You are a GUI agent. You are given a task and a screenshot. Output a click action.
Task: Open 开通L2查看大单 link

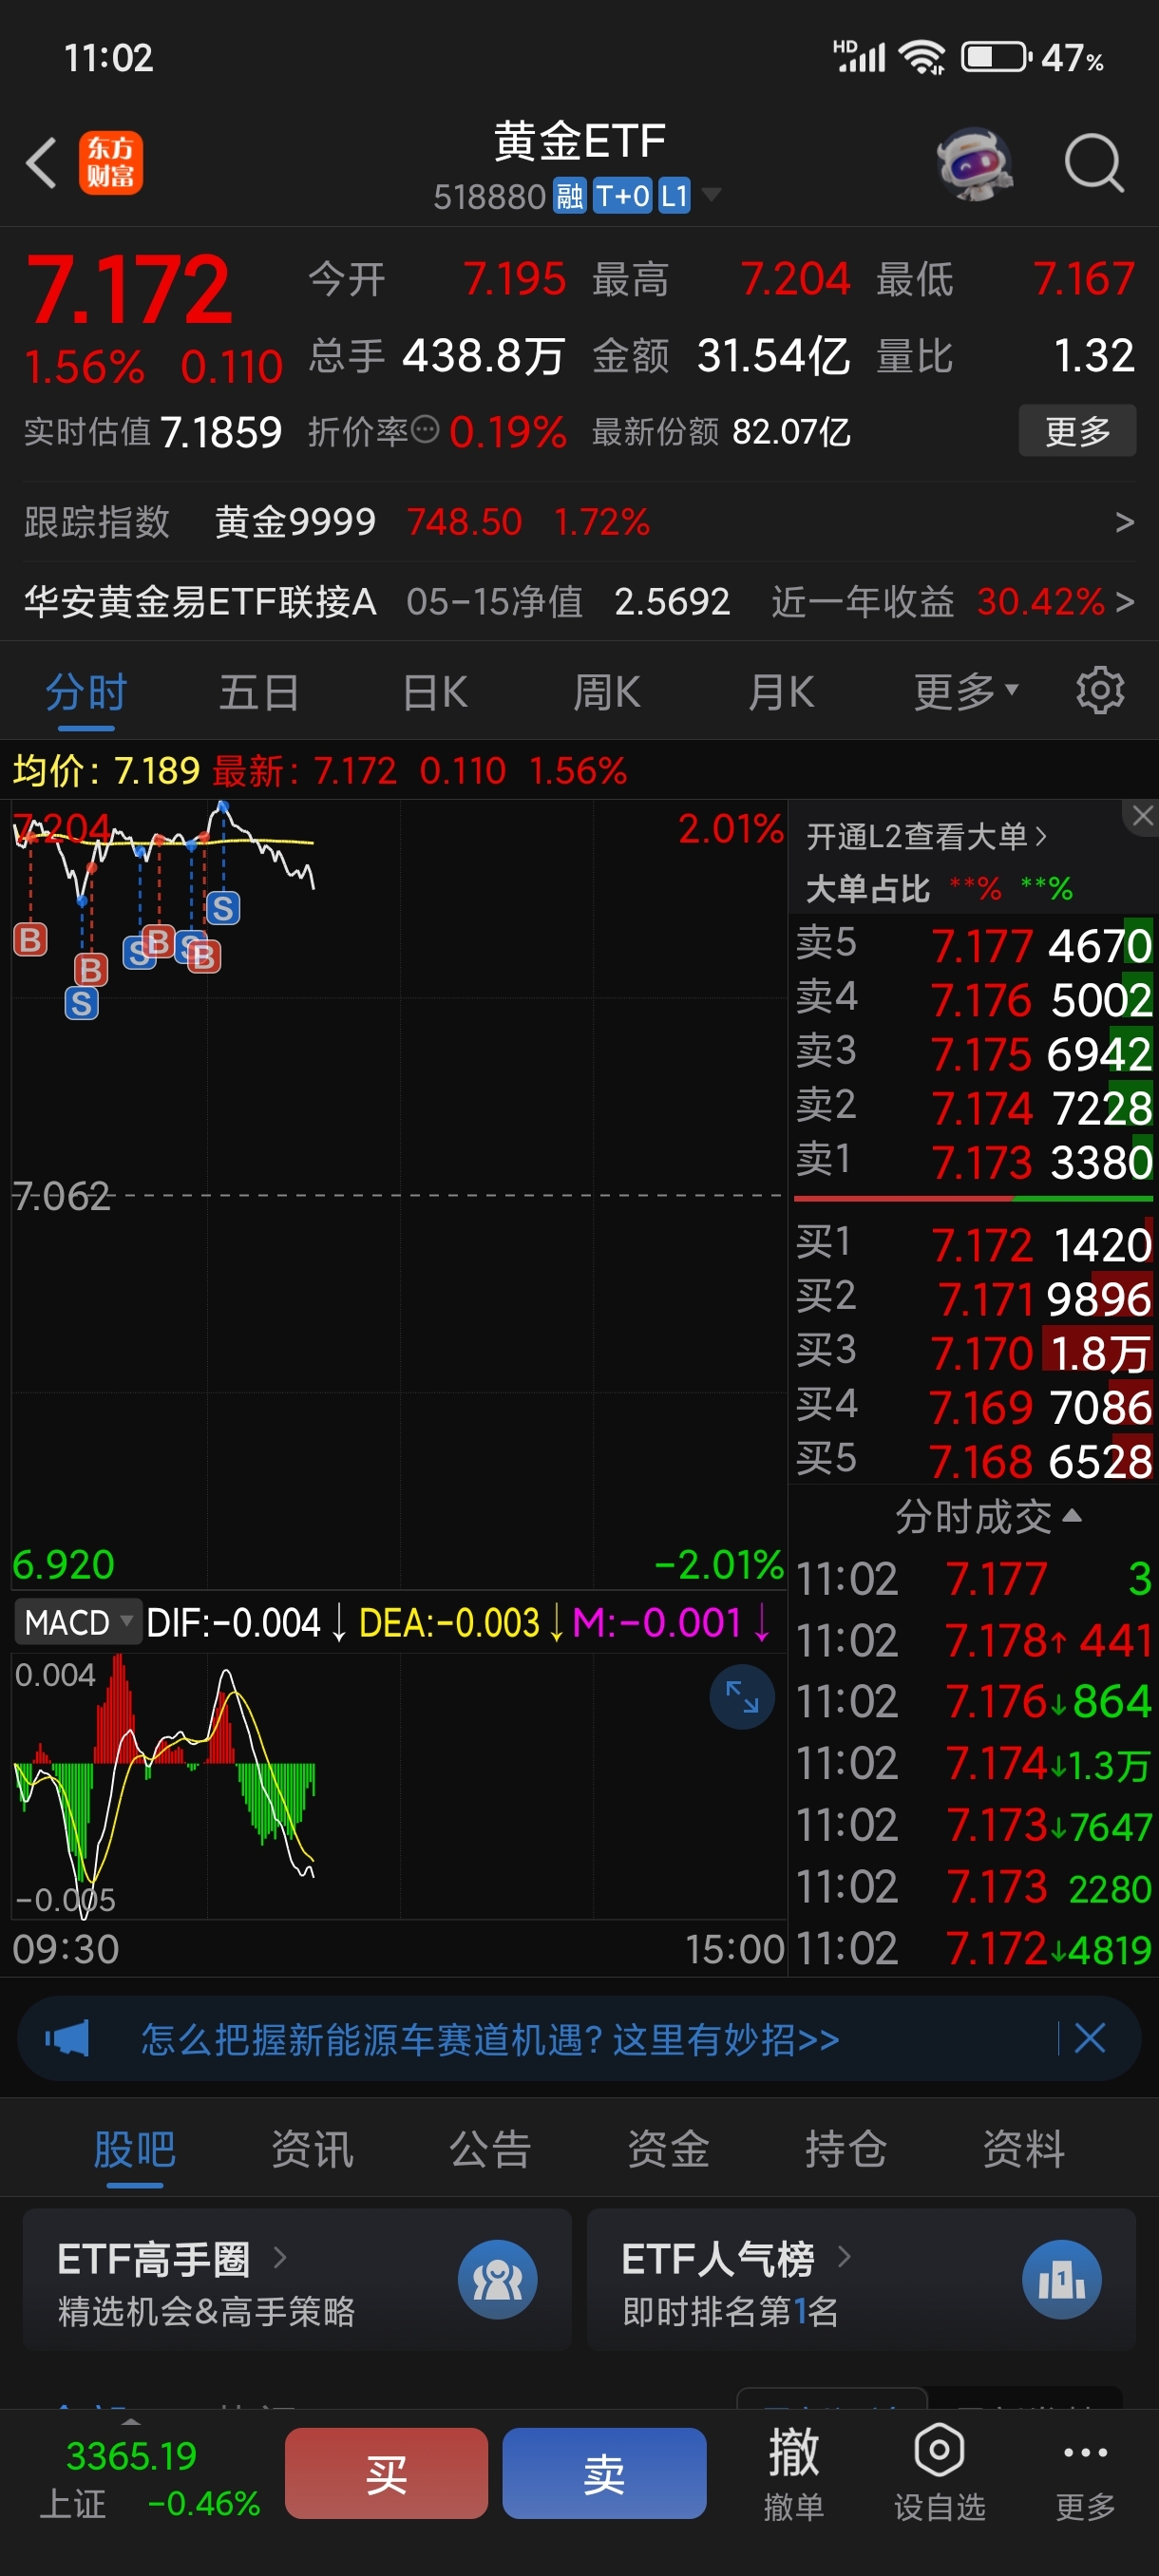pos(926,836)
